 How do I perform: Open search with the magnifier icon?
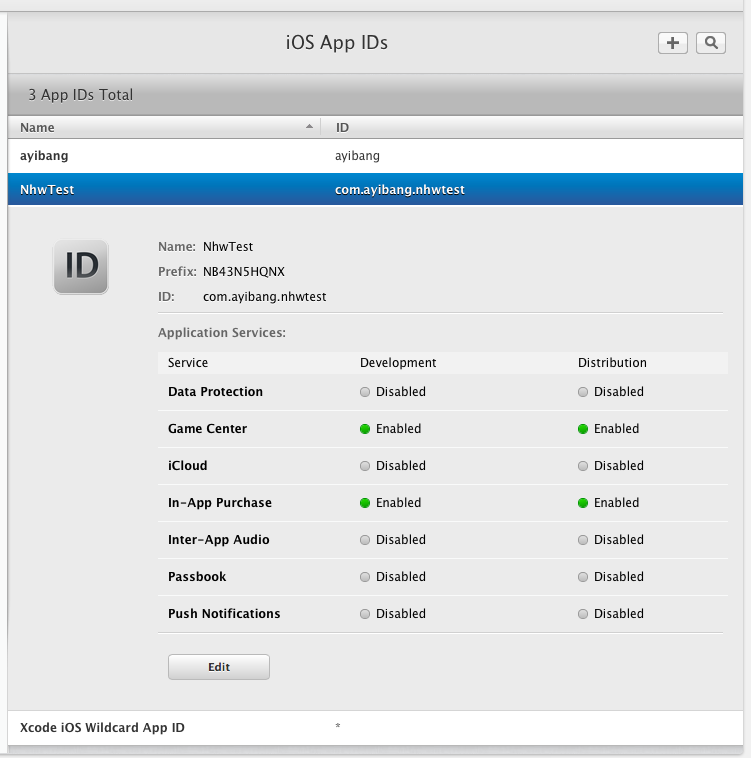[710, 43]
